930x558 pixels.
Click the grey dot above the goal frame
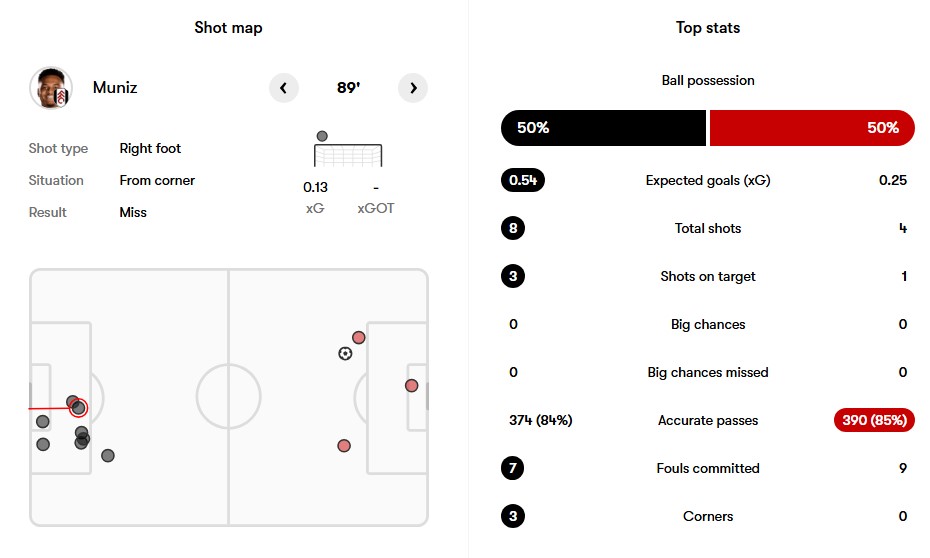pyautogui.click(x=322, y=136)
